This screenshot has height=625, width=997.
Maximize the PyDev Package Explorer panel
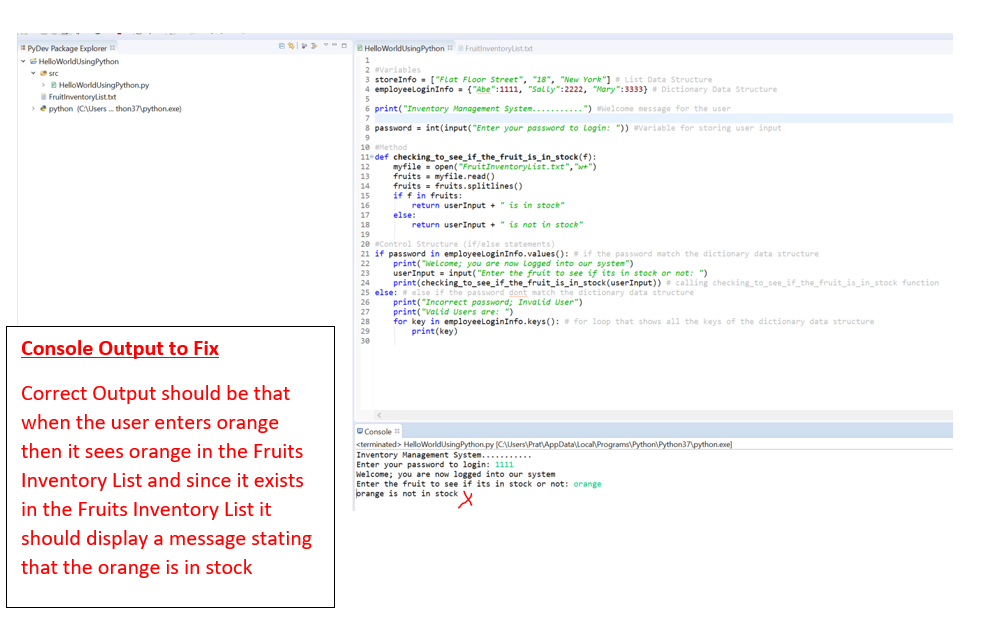click(x=344, y=46)
